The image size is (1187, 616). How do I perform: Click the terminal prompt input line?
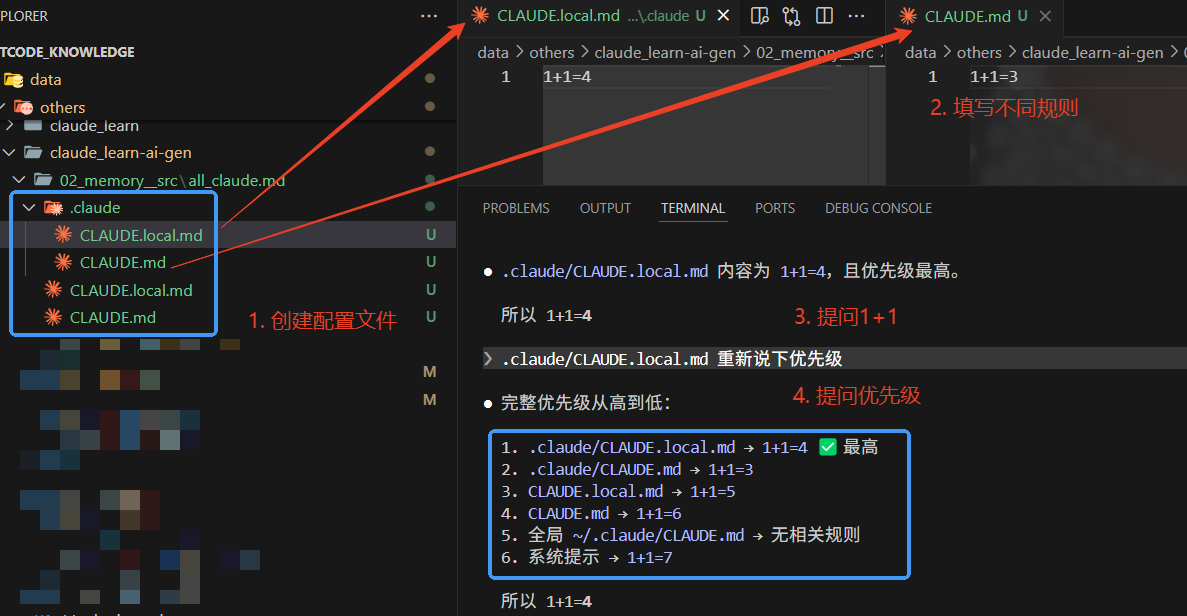tap(833, 359)
